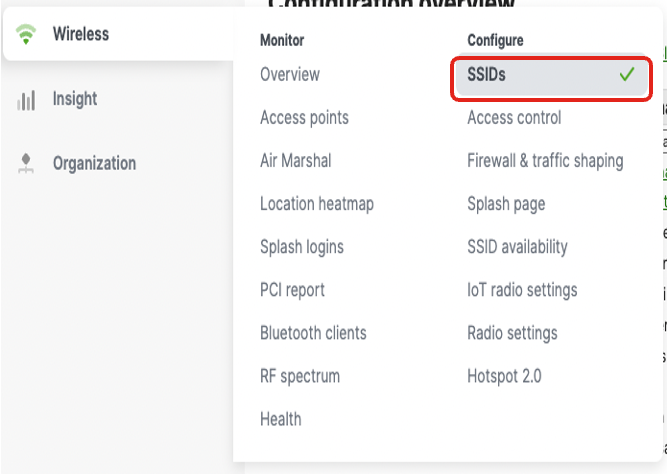Click the Insight bar chart icon
Viewport: 668px width, 474px height.
[26, 100]
